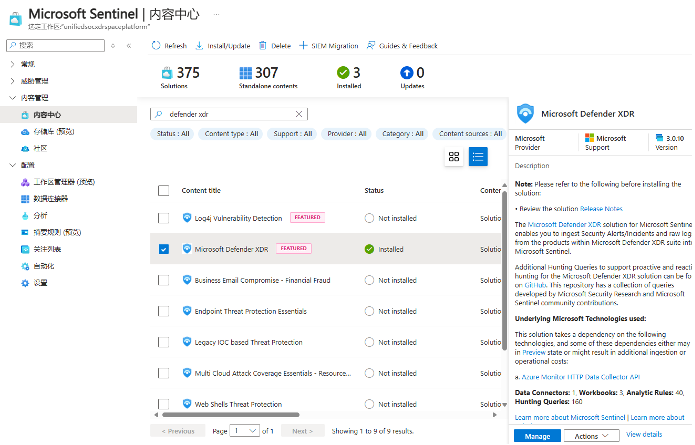695x445 pixels.
Task: Check Multi Cloud Attack Coverage Essentials row
Action: [164, 374]
